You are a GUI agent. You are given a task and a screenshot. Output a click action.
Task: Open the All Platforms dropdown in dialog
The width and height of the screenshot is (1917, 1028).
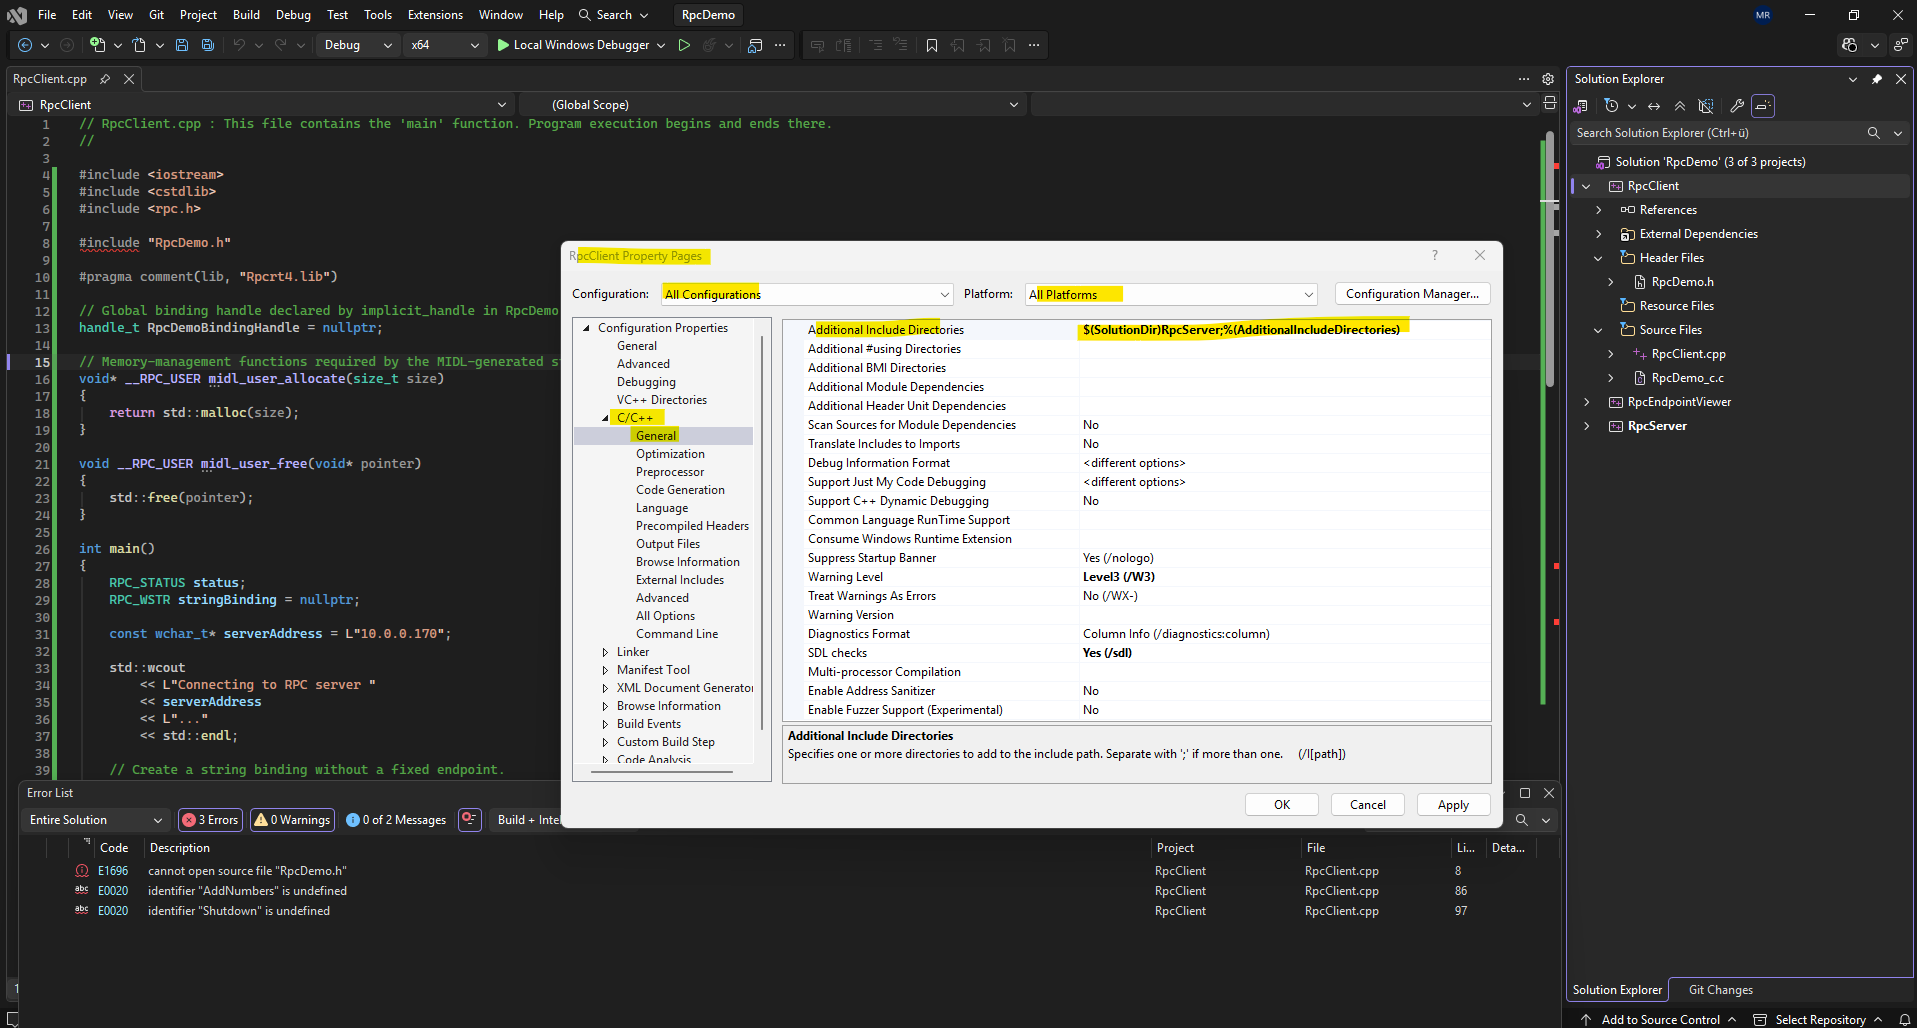tap(1171, 294)
